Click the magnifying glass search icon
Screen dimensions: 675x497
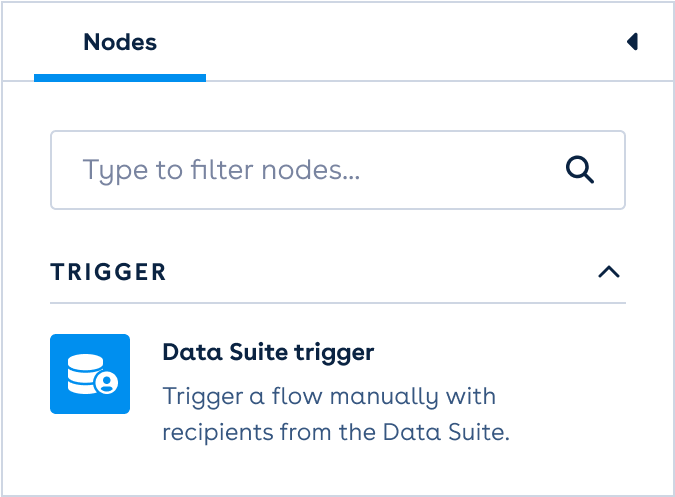click(x=580, y=169)
